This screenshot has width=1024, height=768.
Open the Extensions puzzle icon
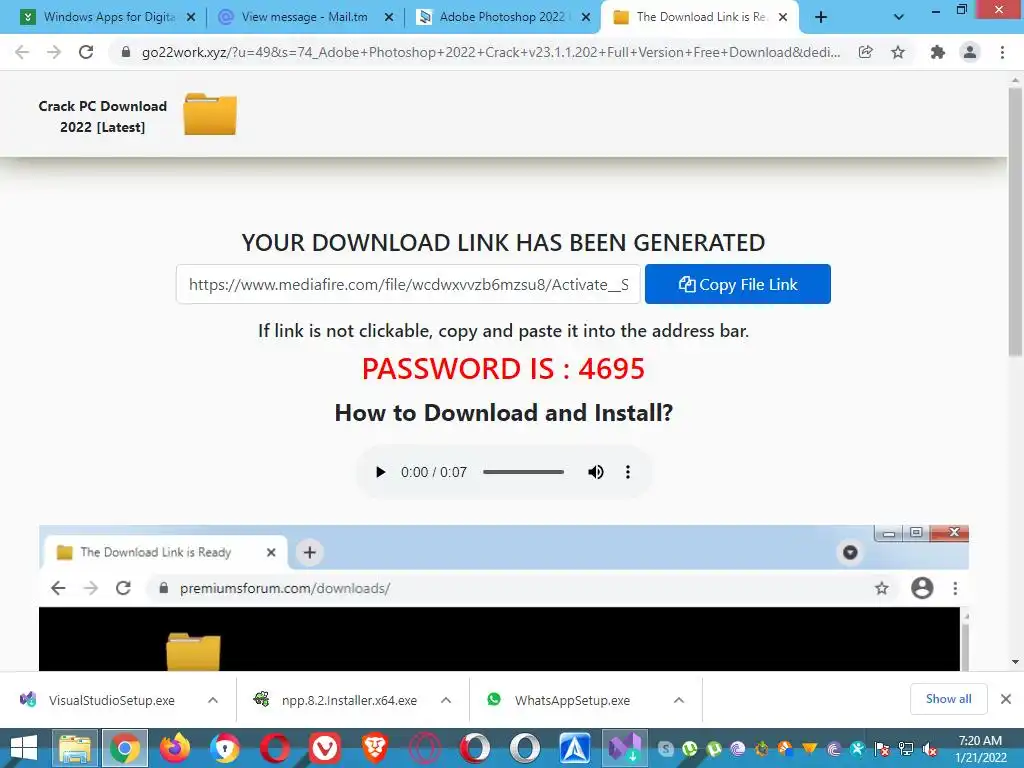tap(938, 52)
